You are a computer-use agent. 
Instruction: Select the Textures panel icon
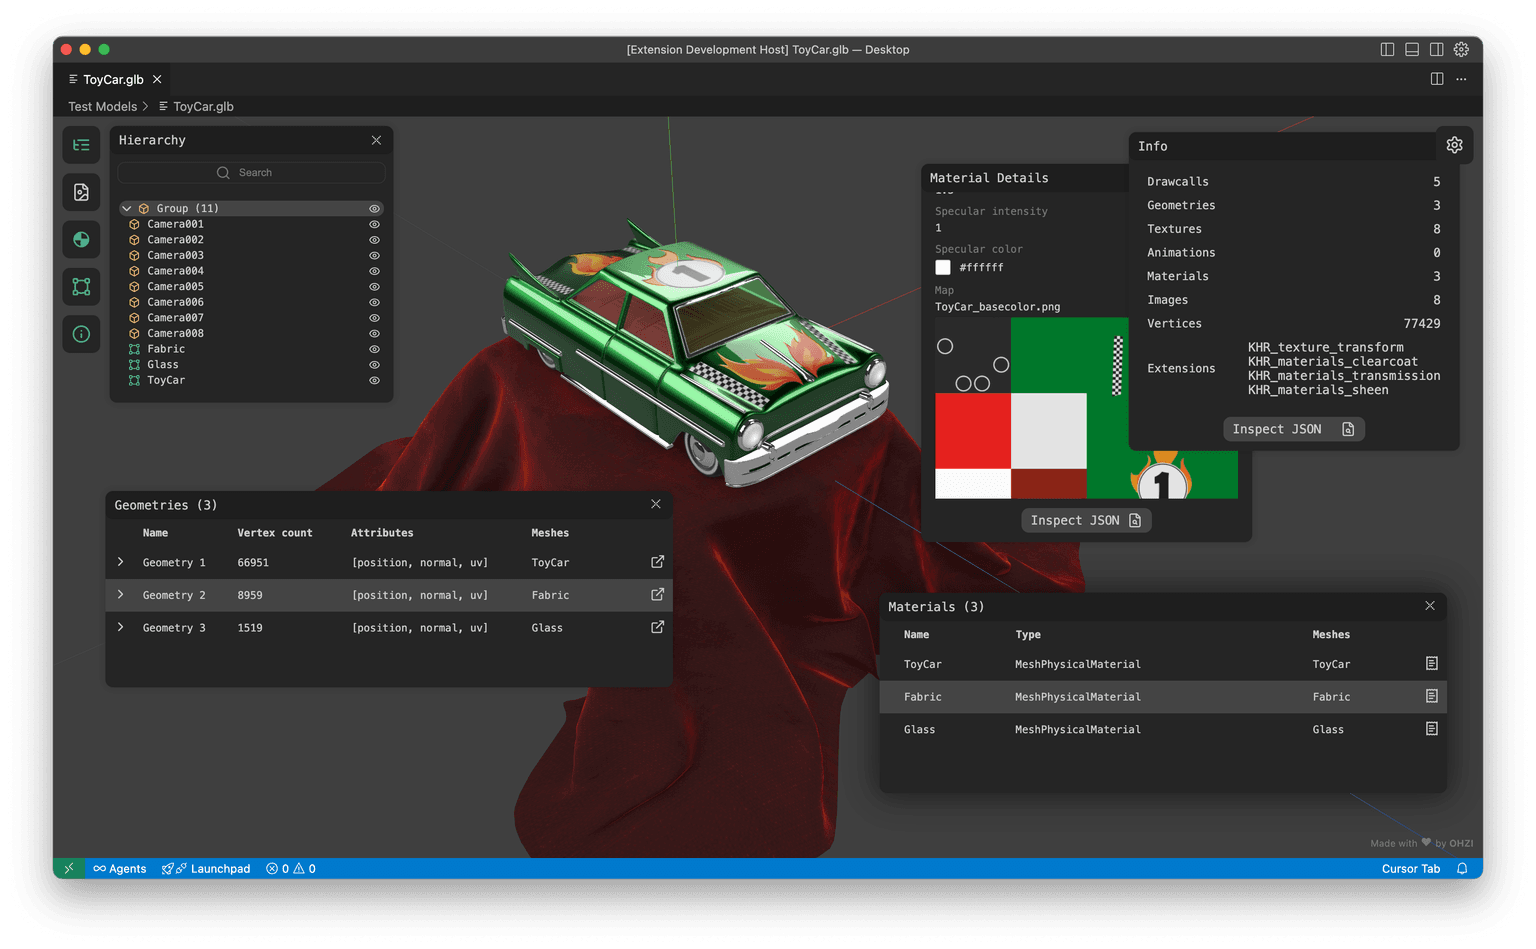point(81,192)
